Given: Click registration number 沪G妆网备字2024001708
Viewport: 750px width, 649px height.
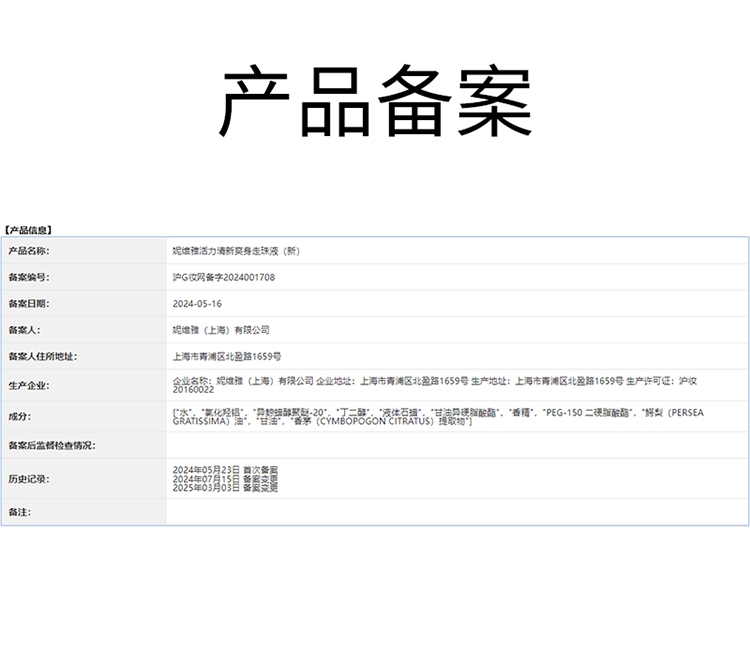Looking at the screenshot, I should coord(224,277).
